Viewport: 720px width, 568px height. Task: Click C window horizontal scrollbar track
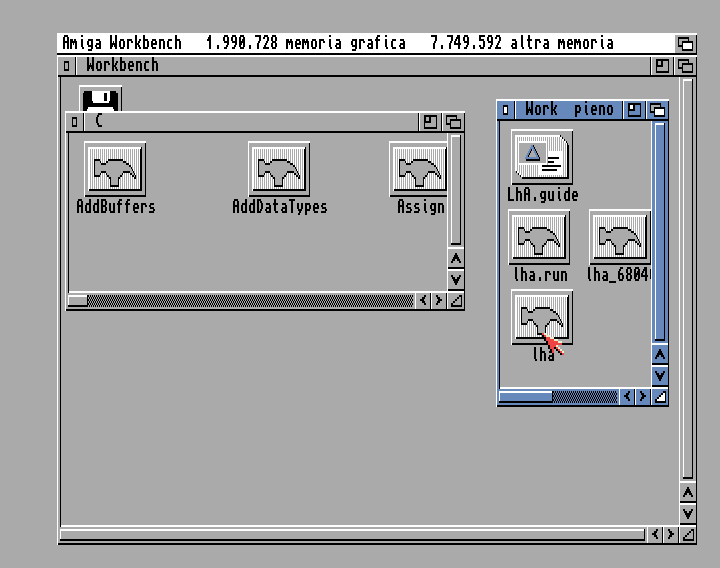tap(250, 301)
